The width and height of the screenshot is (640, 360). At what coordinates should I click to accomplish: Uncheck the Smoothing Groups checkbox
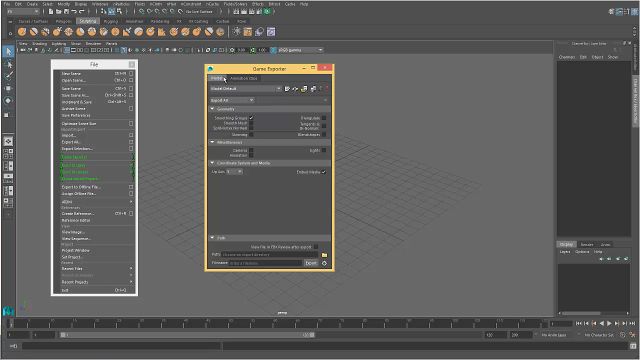click(251, 118)
